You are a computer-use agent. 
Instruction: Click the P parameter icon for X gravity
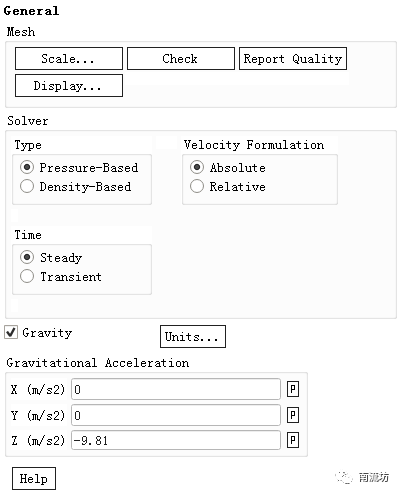pos(293,389)
